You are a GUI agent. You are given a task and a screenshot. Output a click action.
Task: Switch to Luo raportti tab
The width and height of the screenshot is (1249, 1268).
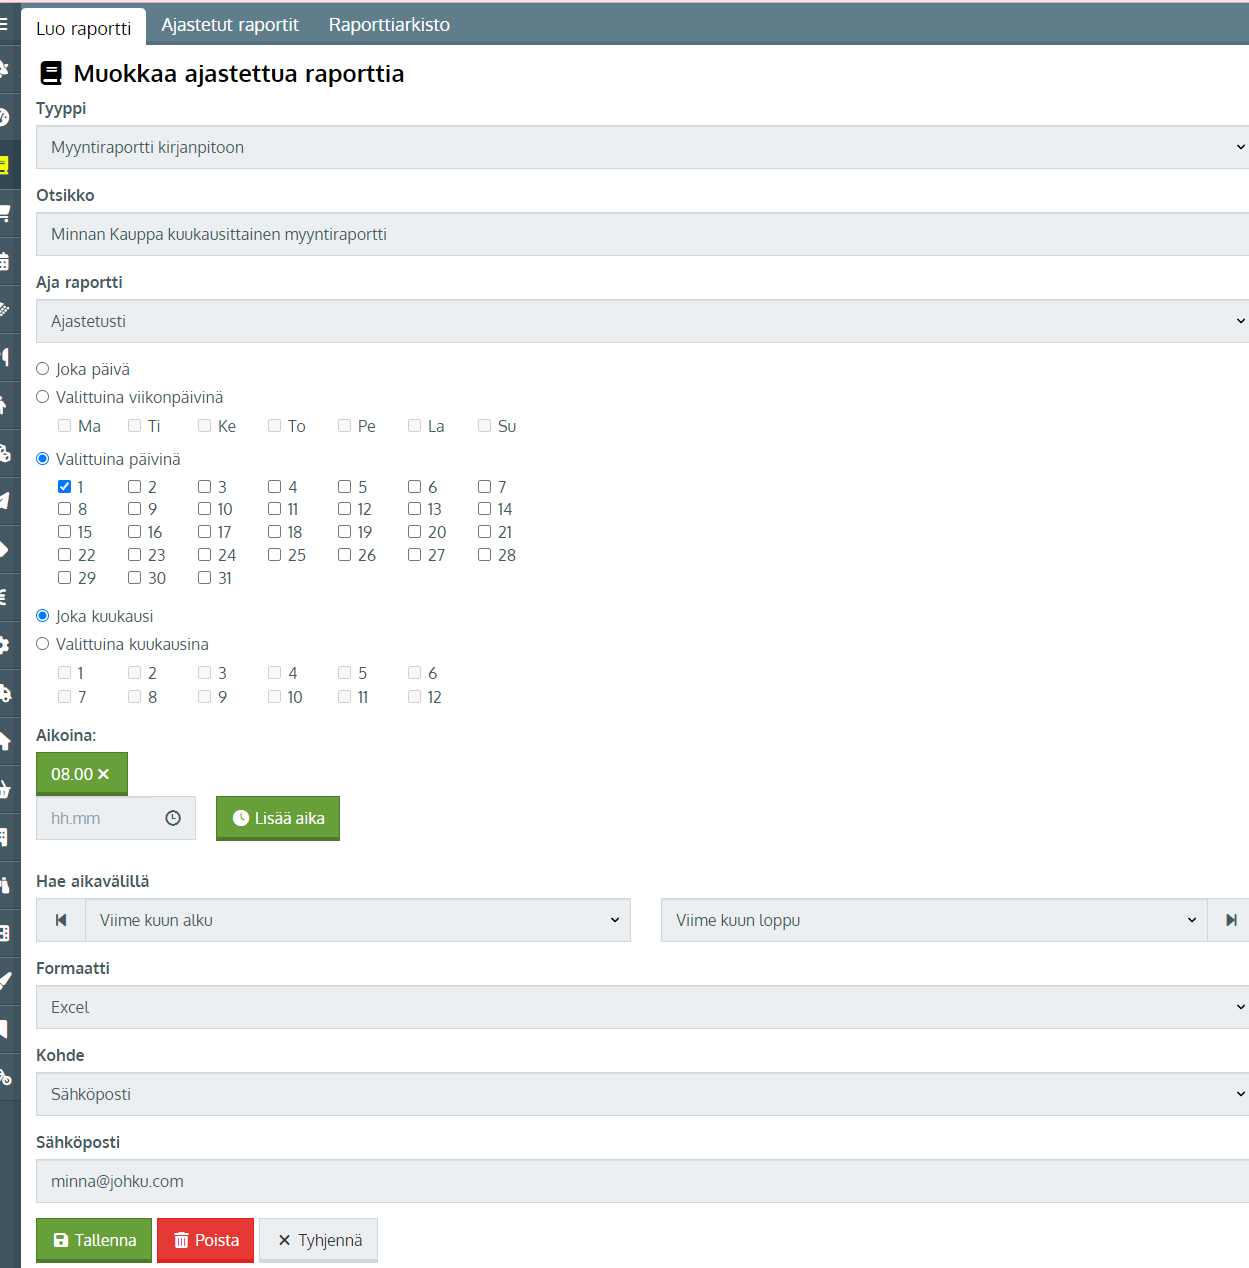(84, 27)
